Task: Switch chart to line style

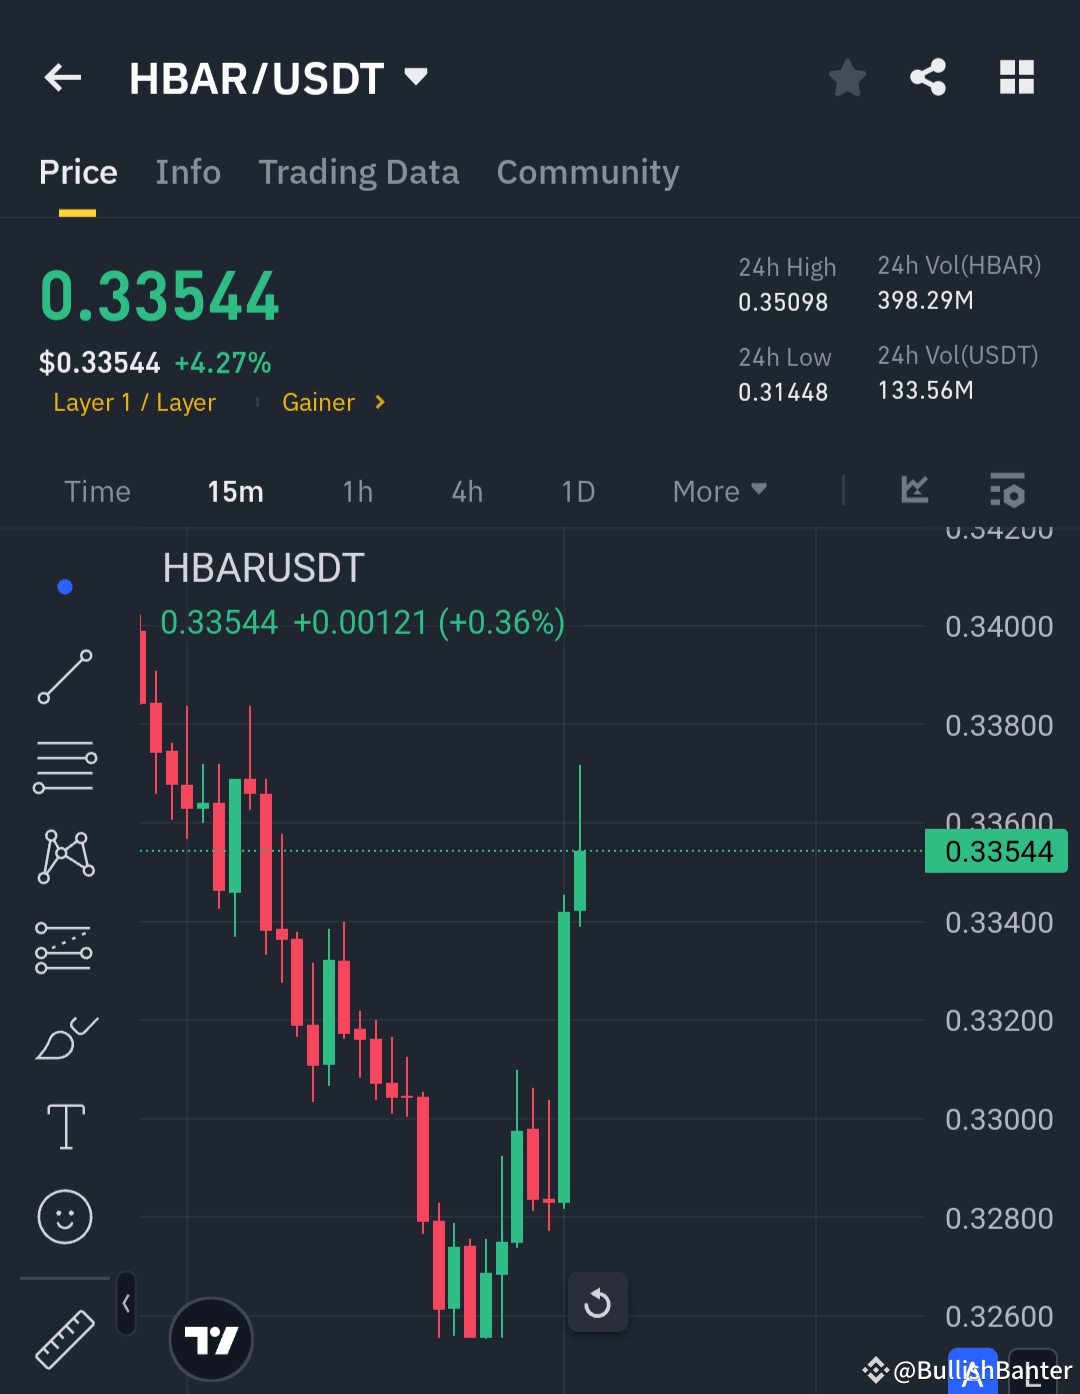Action: 914,491
